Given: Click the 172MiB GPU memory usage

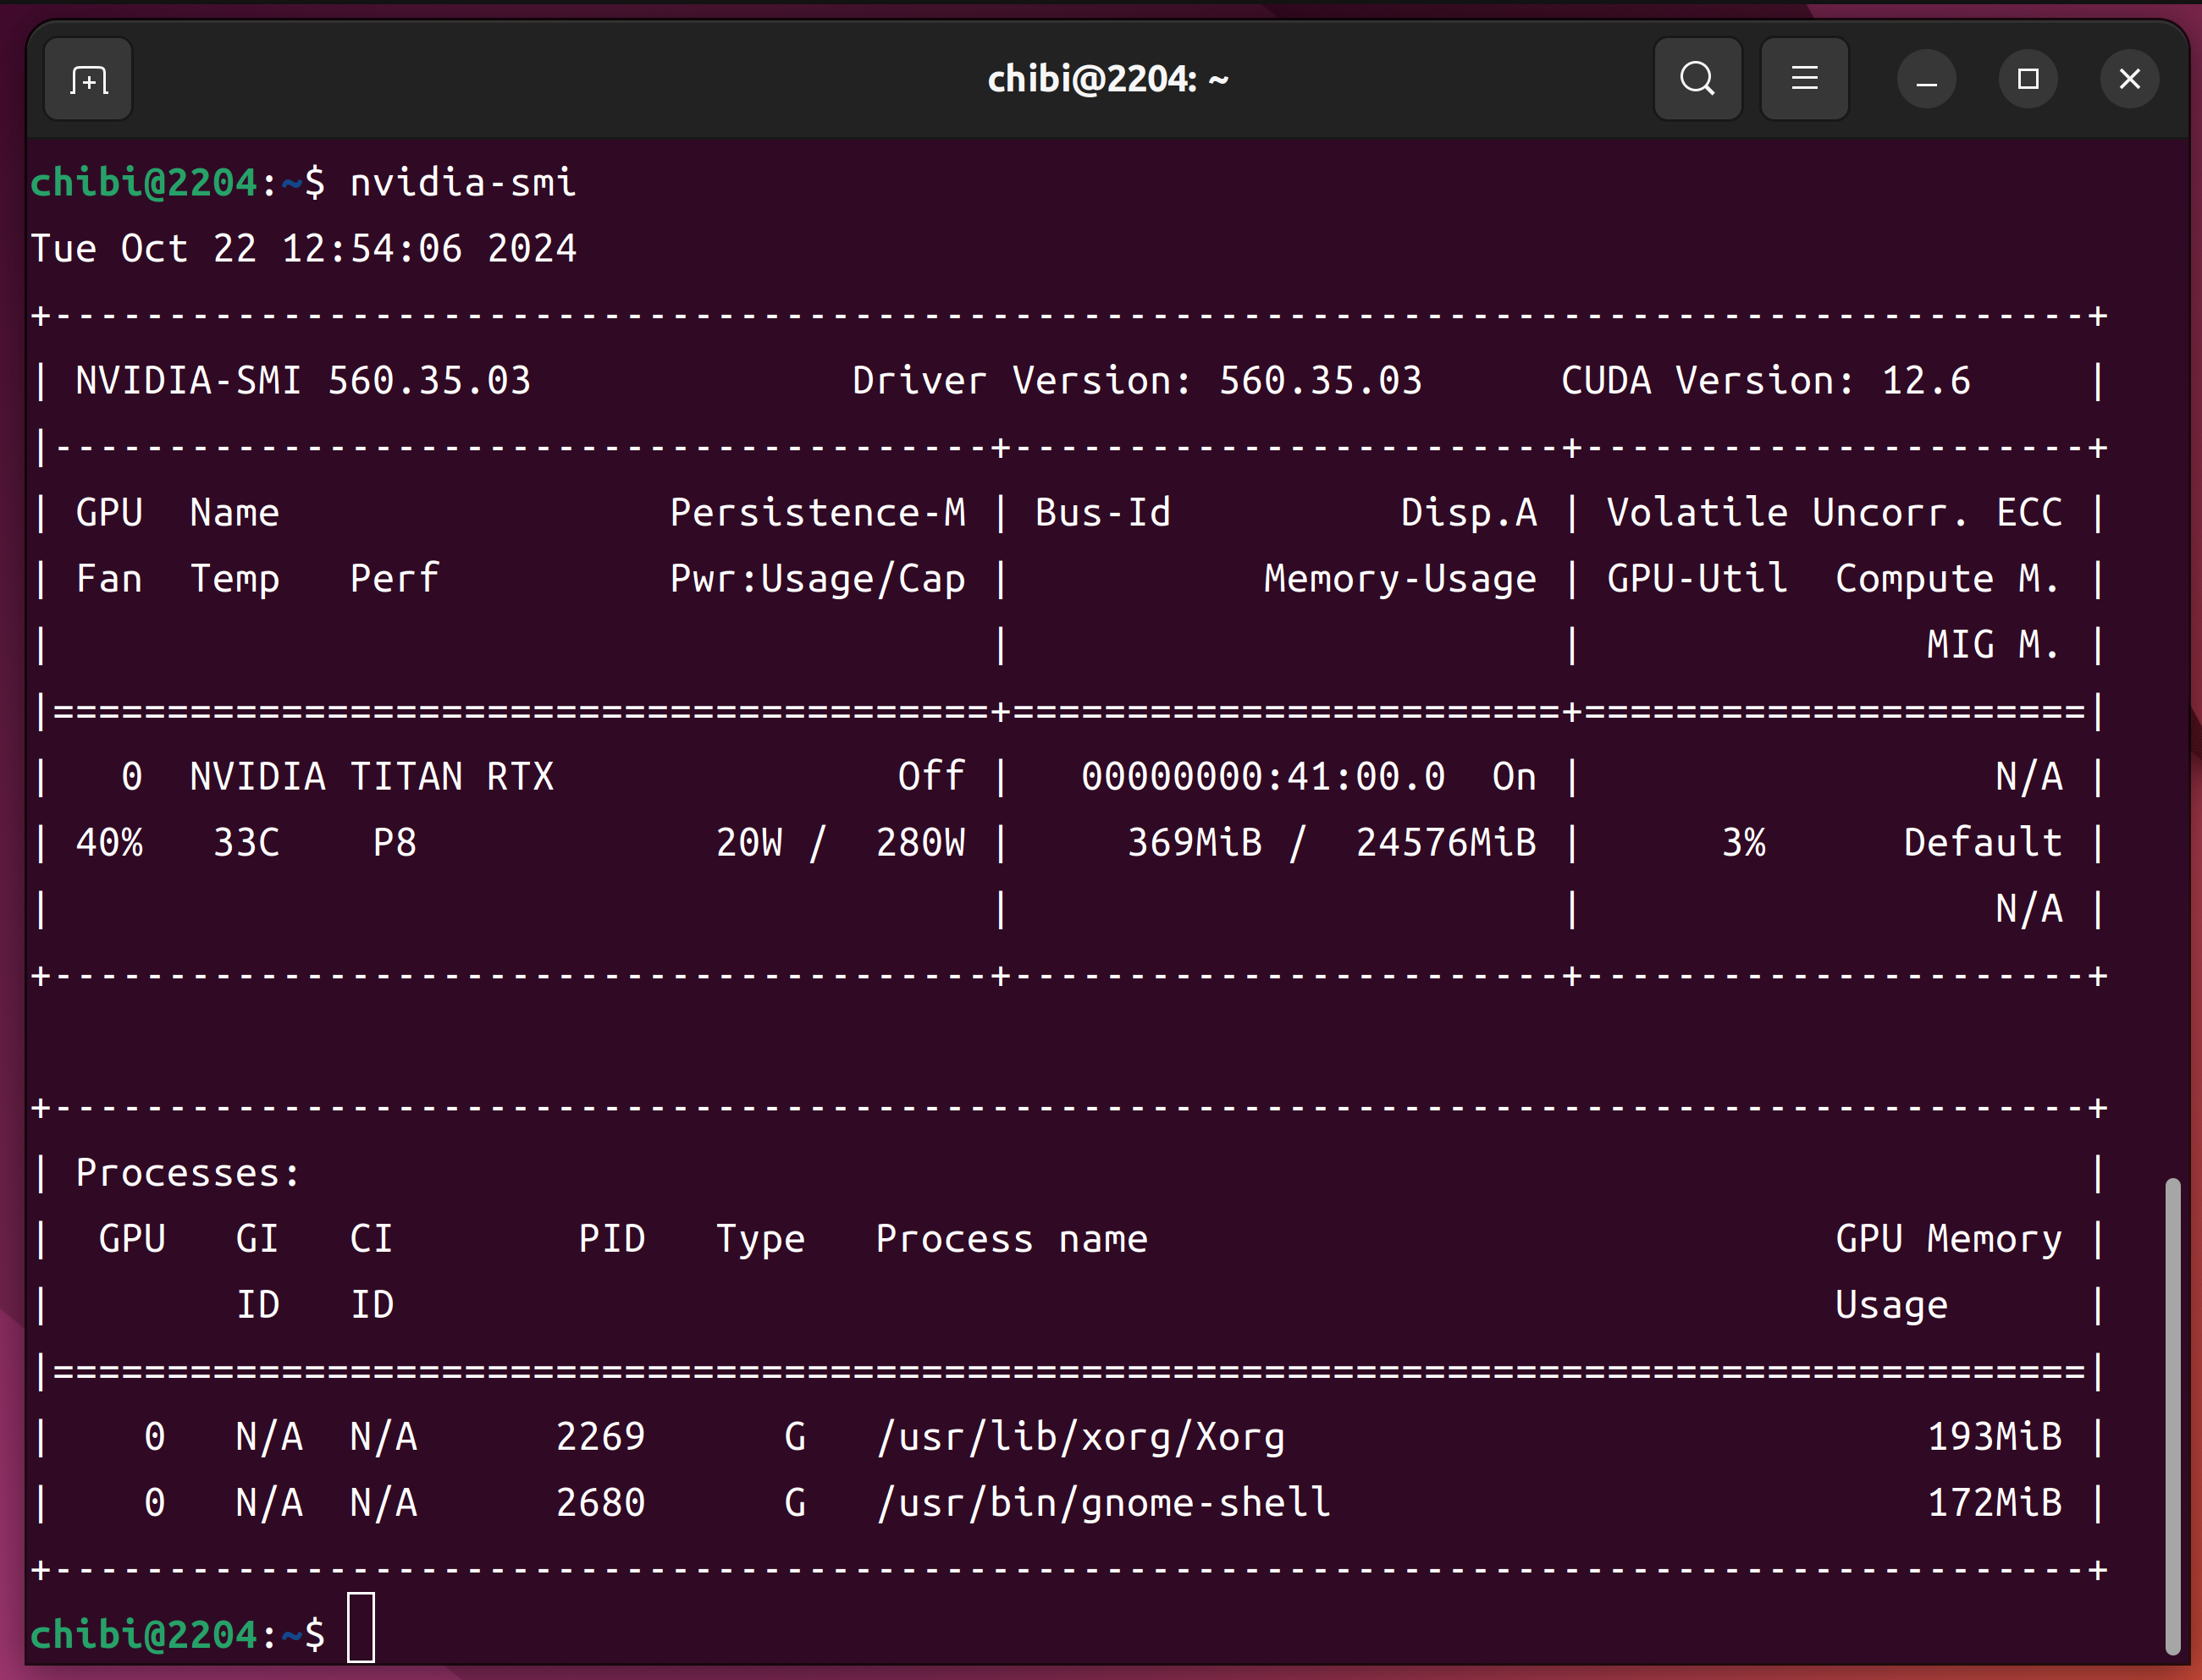Looking at the screenshot, I should [1993, 1503].
